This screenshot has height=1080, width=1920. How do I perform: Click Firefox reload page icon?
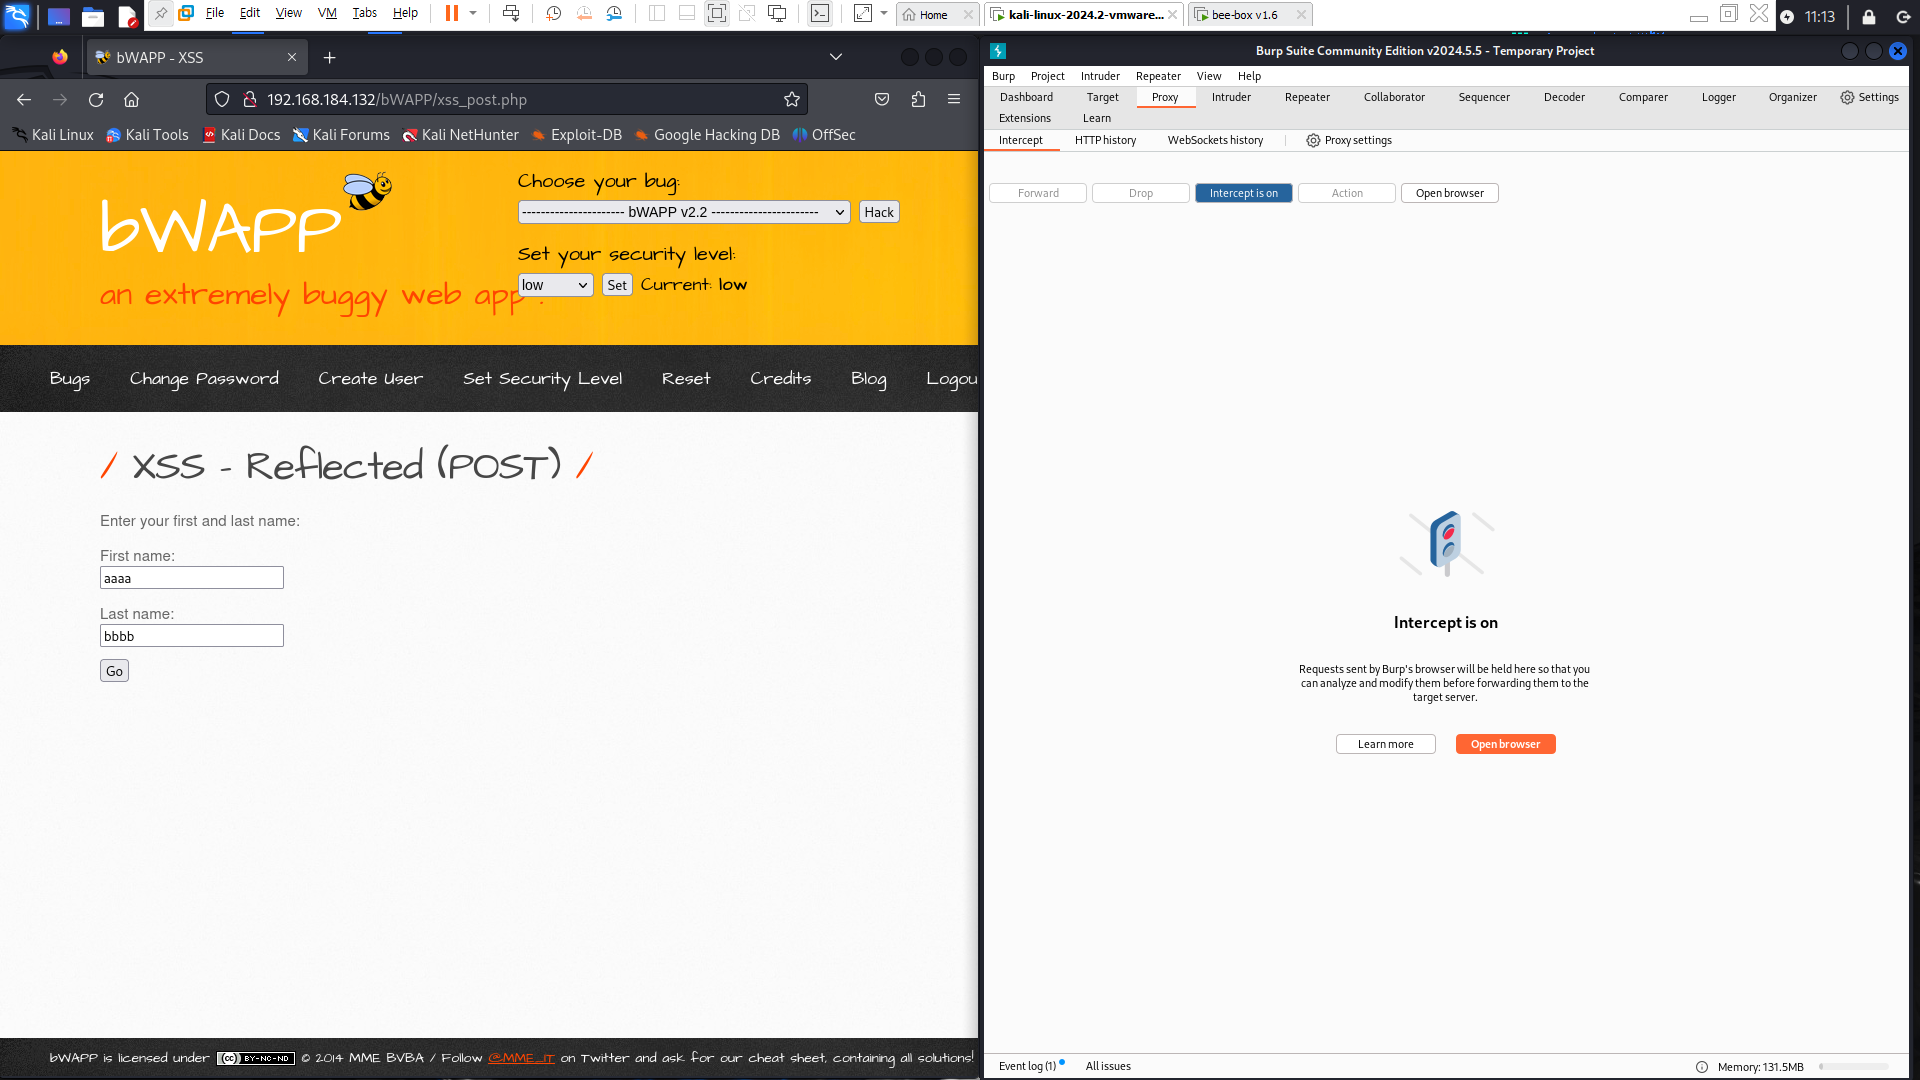pos(96,99)
